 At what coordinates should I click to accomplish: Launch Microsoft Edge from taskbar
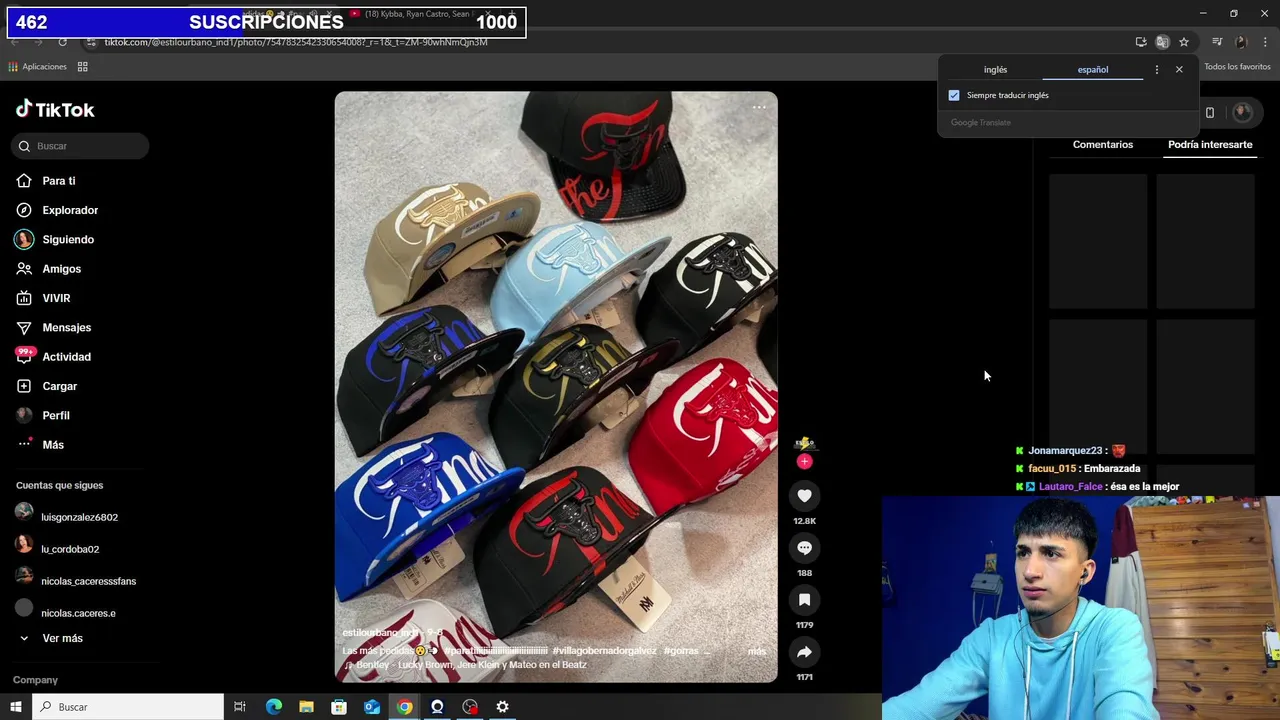click(273, 707)
